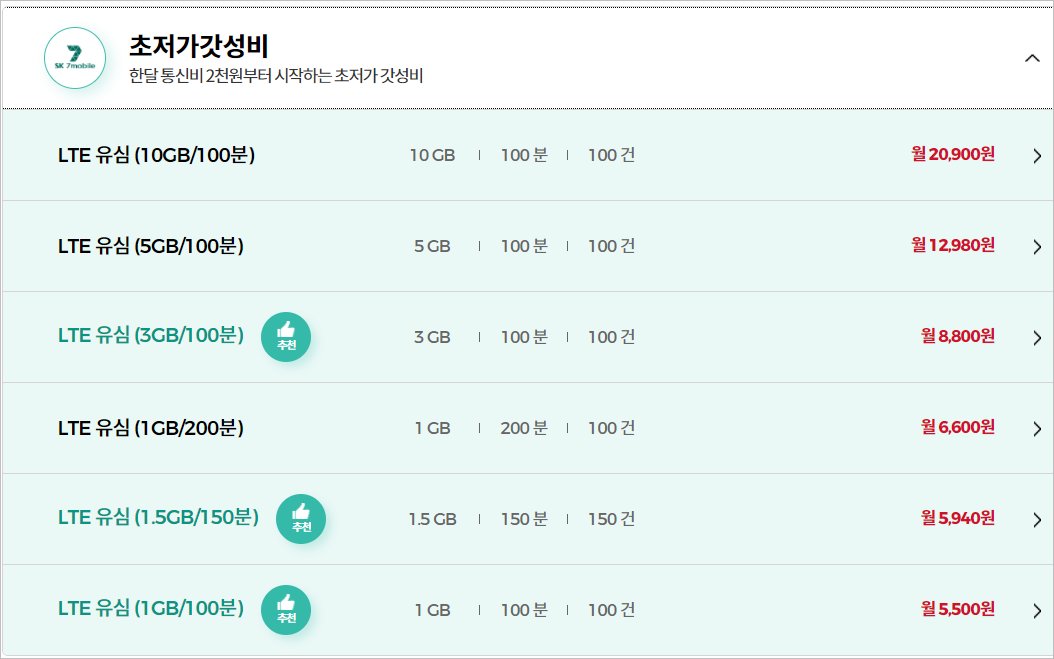The height and width of the screenshot is (659, 1054).
Task: Open arrow for 5GB/100분 plan
Action: [1037, 247]
